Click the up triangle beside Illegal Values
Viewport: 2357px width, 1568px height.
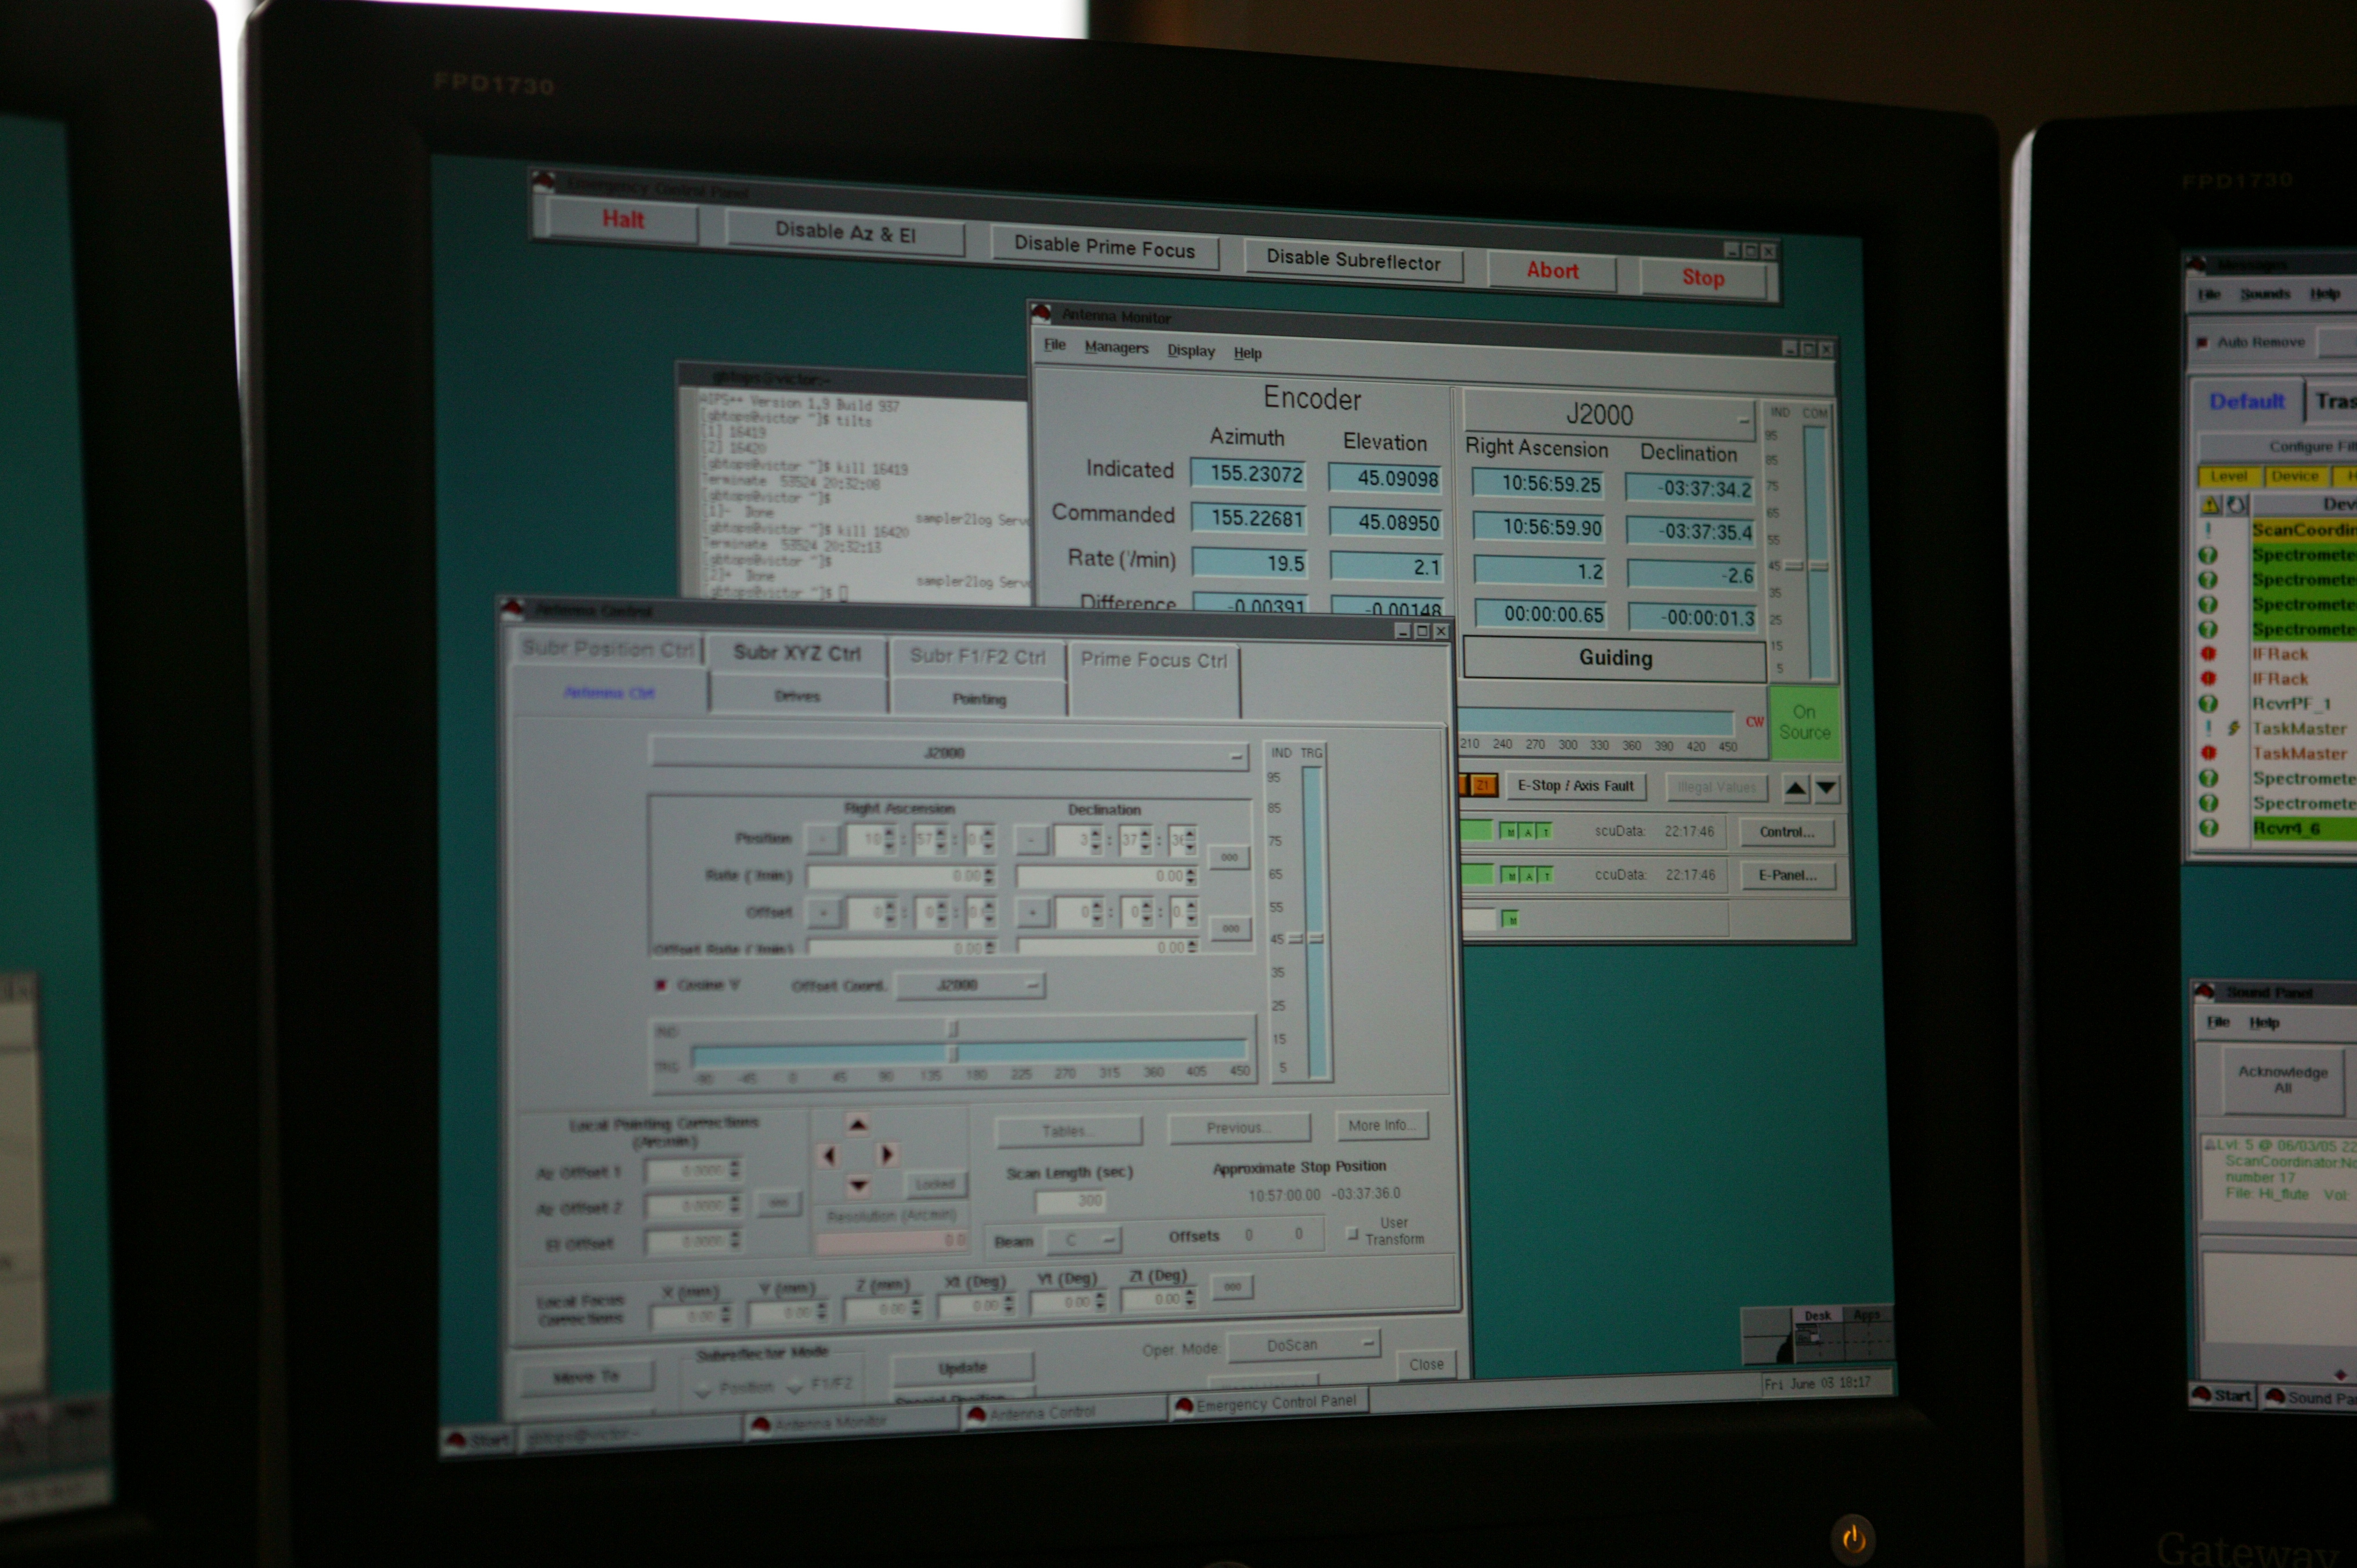(x=1796, y=788)
